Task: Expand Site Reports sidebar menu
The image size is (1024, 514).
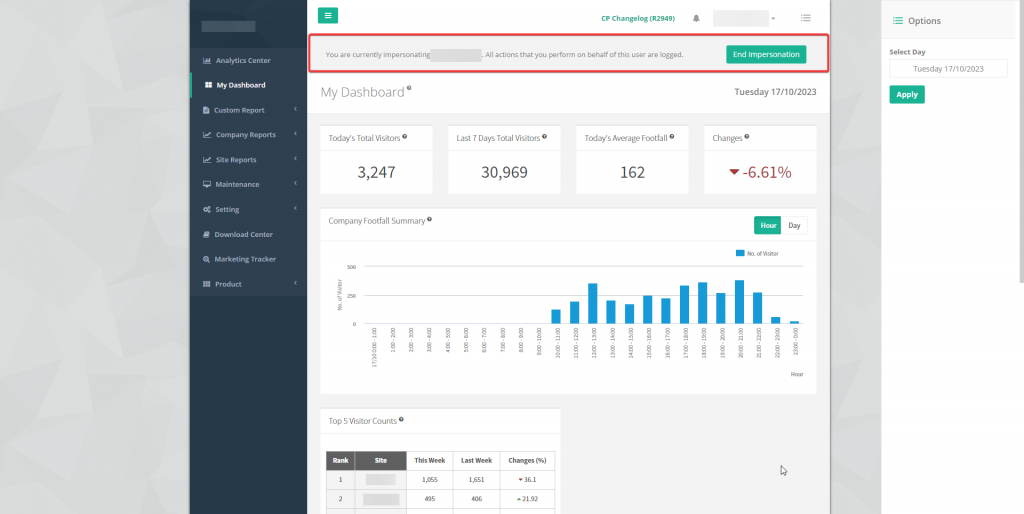Action: tap(235, 160)
